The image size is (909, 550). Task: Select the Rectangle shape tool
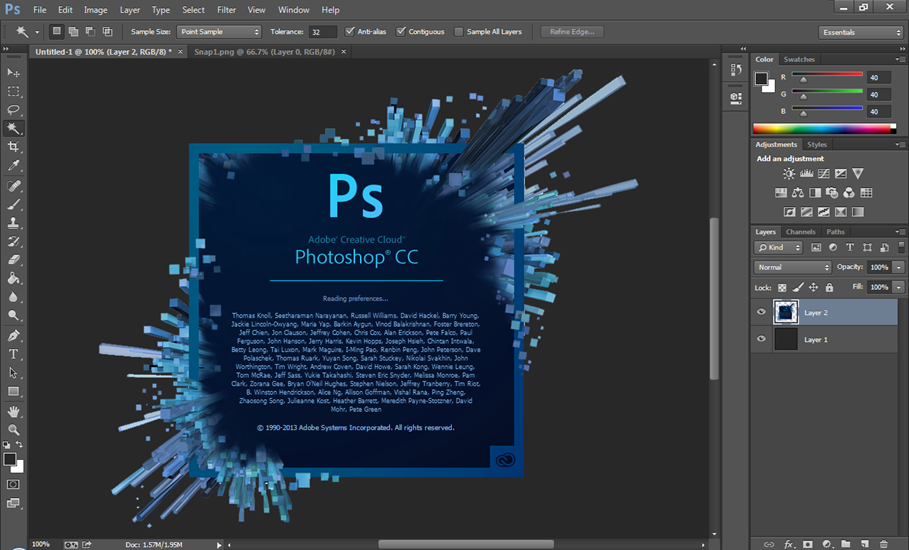[13, 391]
